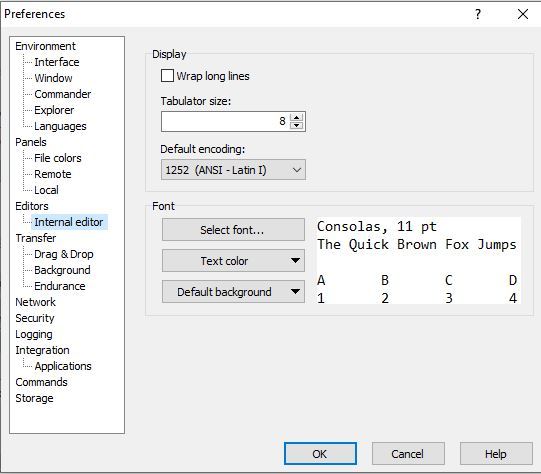The width and height of the screenshot is (541, 474).
Task: Go to Logging preferences
Action: (x=34, y=334)
